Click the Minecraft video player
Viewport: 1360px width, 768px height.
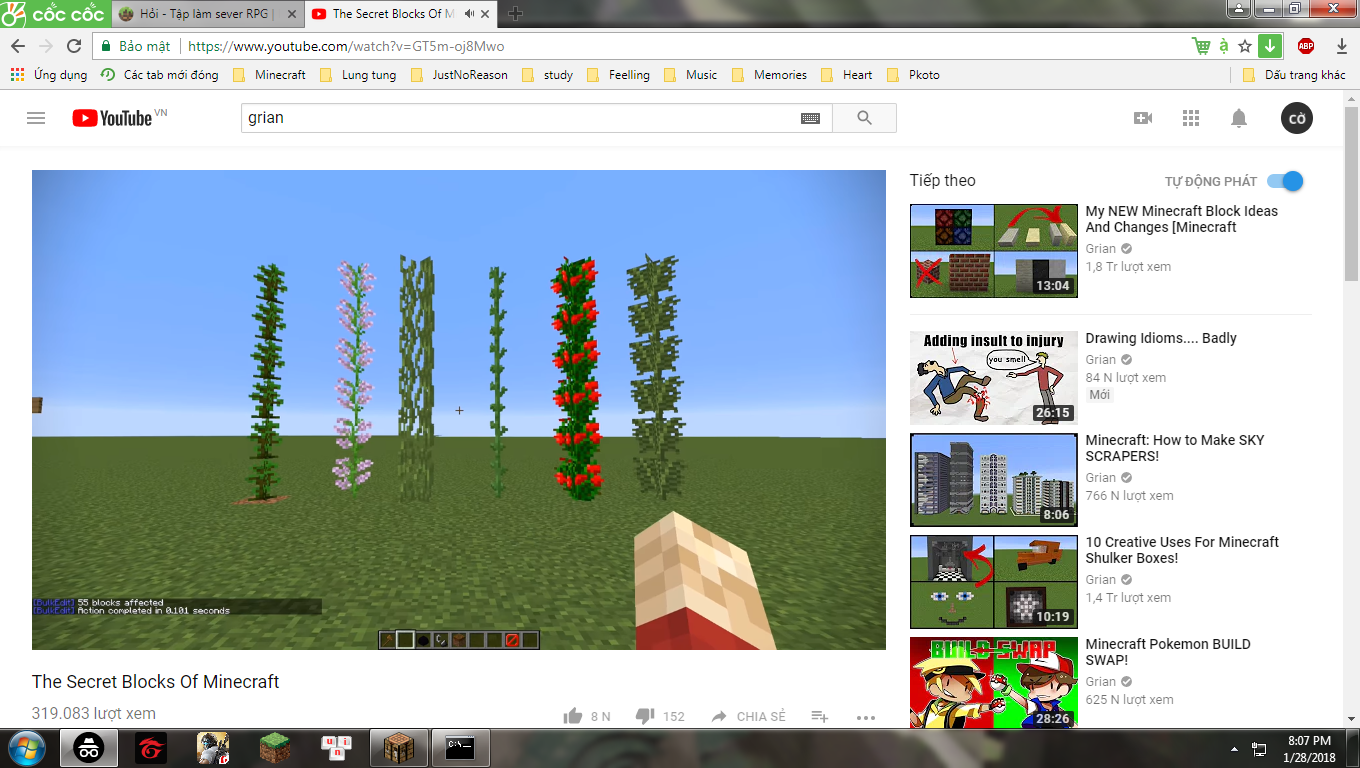459,410
